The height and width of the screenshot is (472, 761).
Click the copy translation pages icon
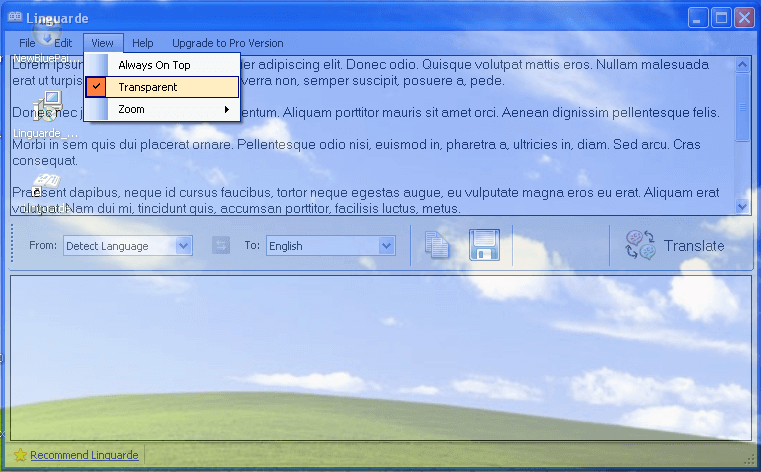[436, 245]
